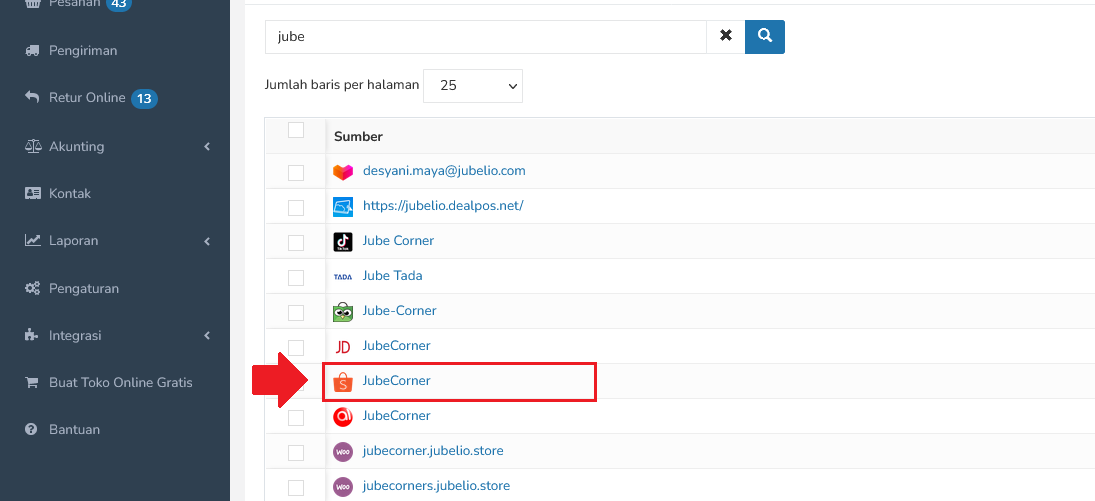Check the box for jubecorner.jubelio.store row

(296, 452)
